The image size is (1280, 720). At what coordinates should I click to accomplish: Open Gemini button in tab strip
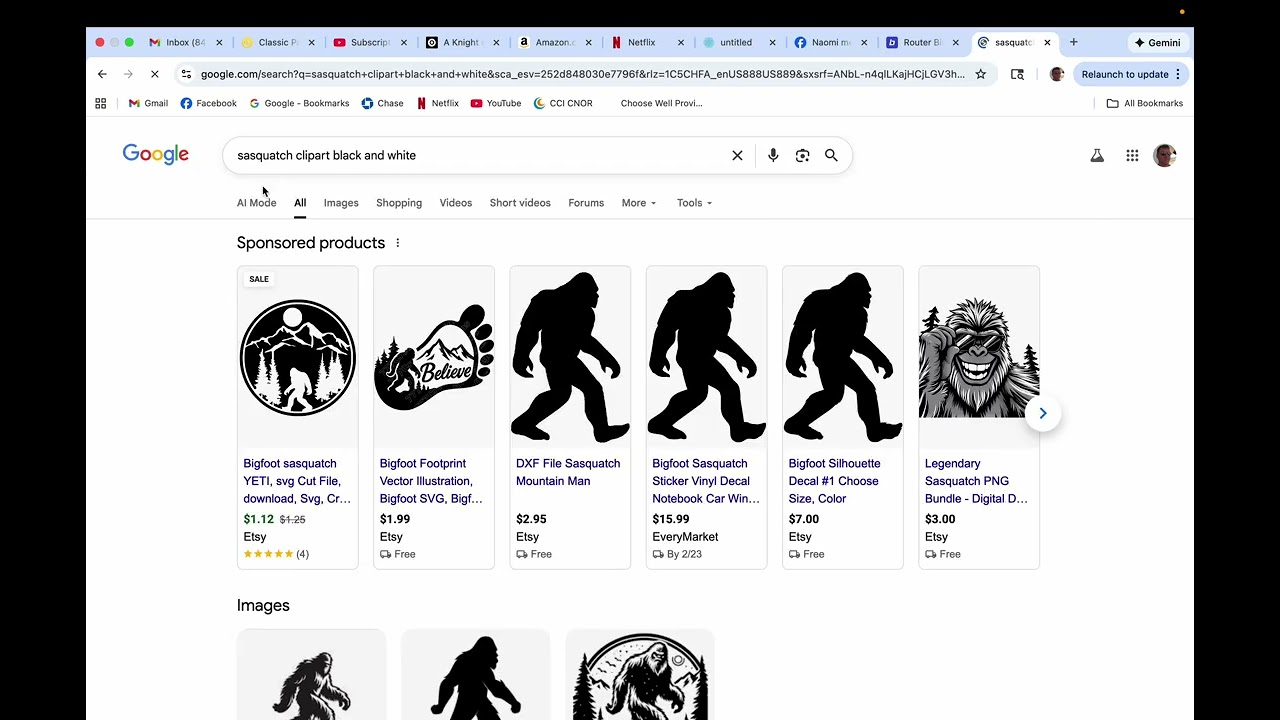click(1157, 42)
